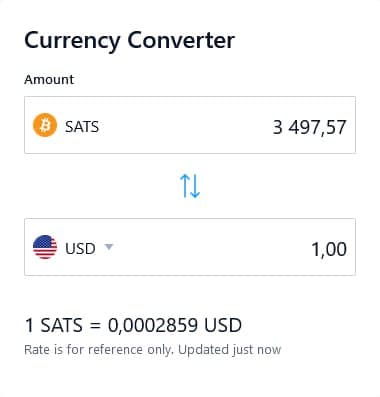Click inside the SATS amount box
The width and height of the screenshot is (380, 397).
tap(190, 125)
